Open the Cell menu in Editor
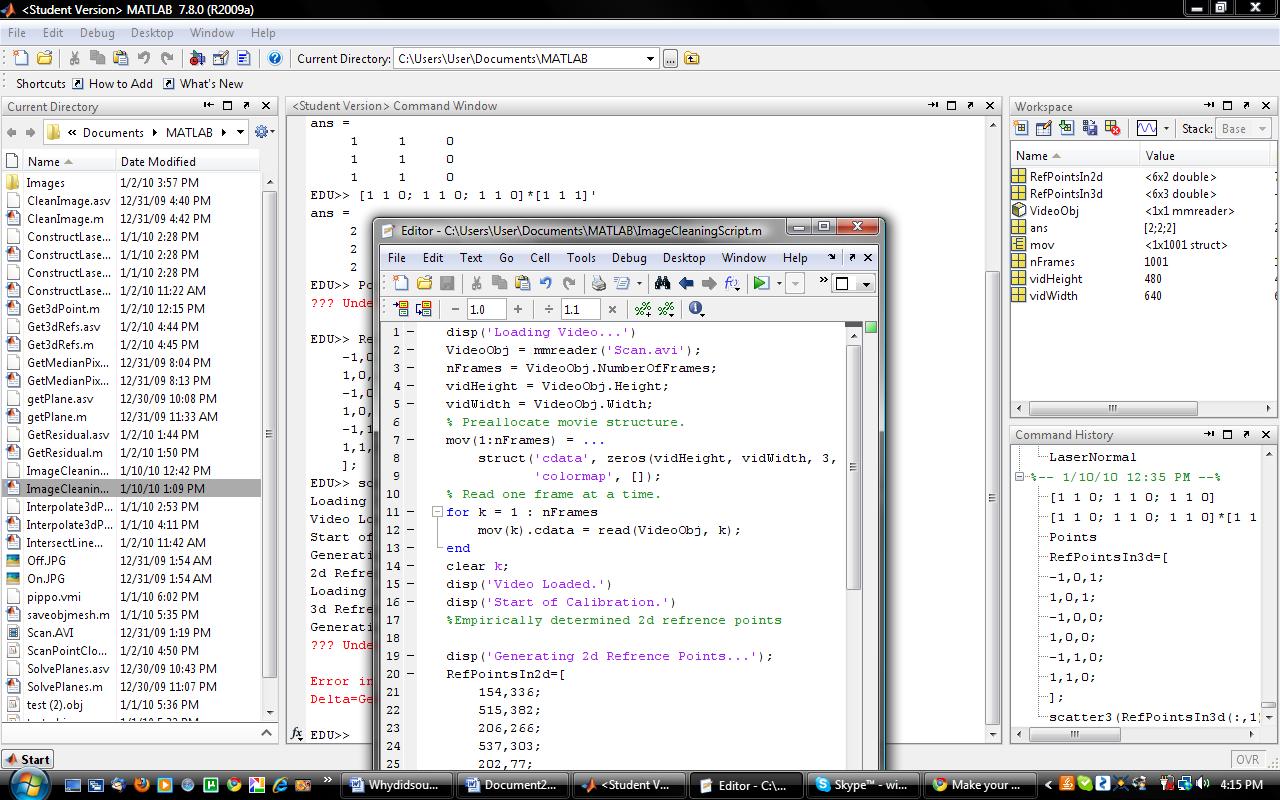 [540, 258]
